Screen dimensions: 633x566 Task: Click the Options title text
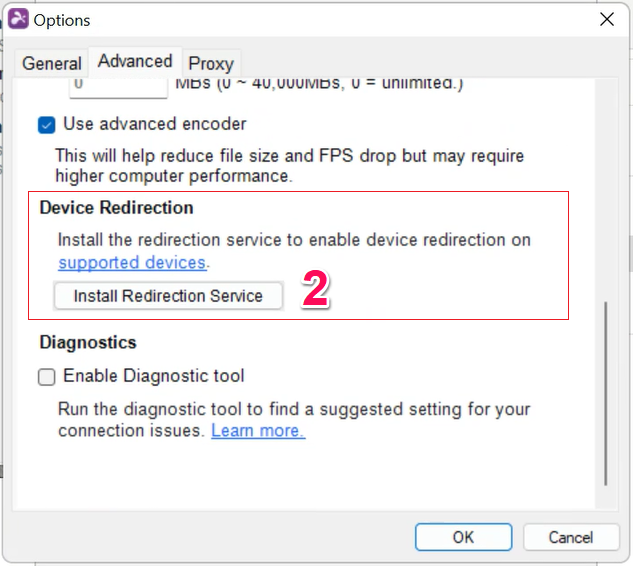click(x=62, y=20)
